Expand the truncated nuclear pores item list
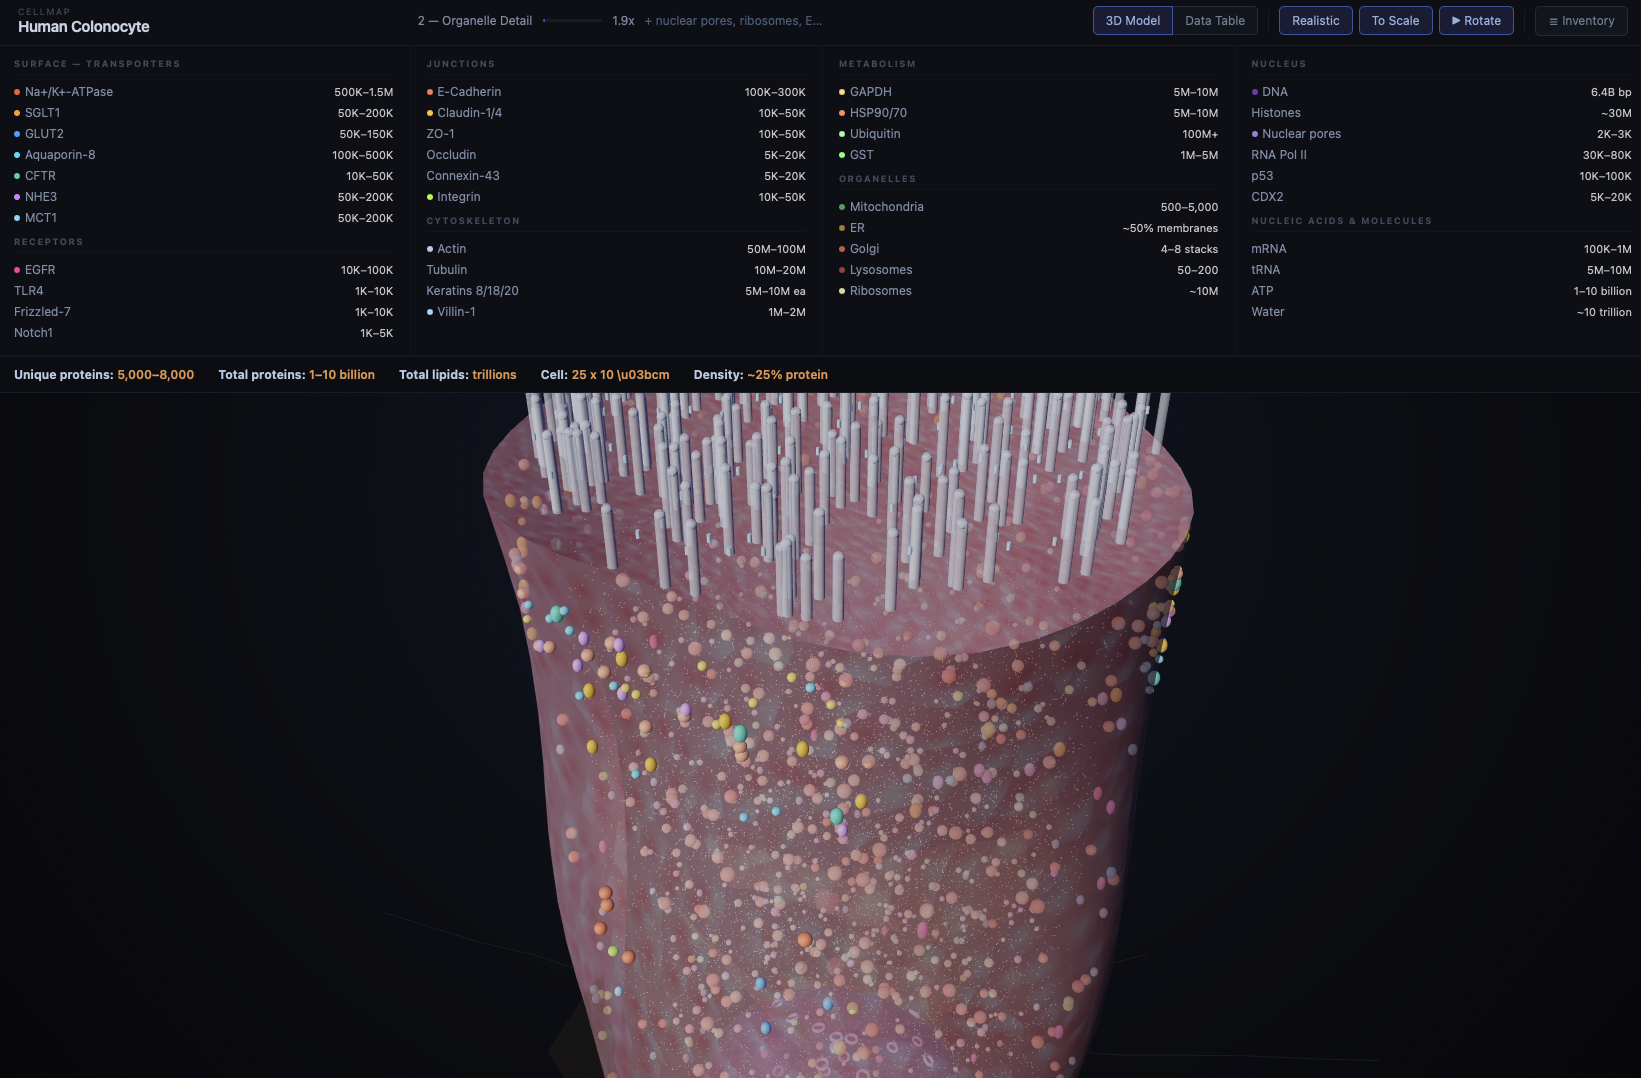 pos(733,20)
